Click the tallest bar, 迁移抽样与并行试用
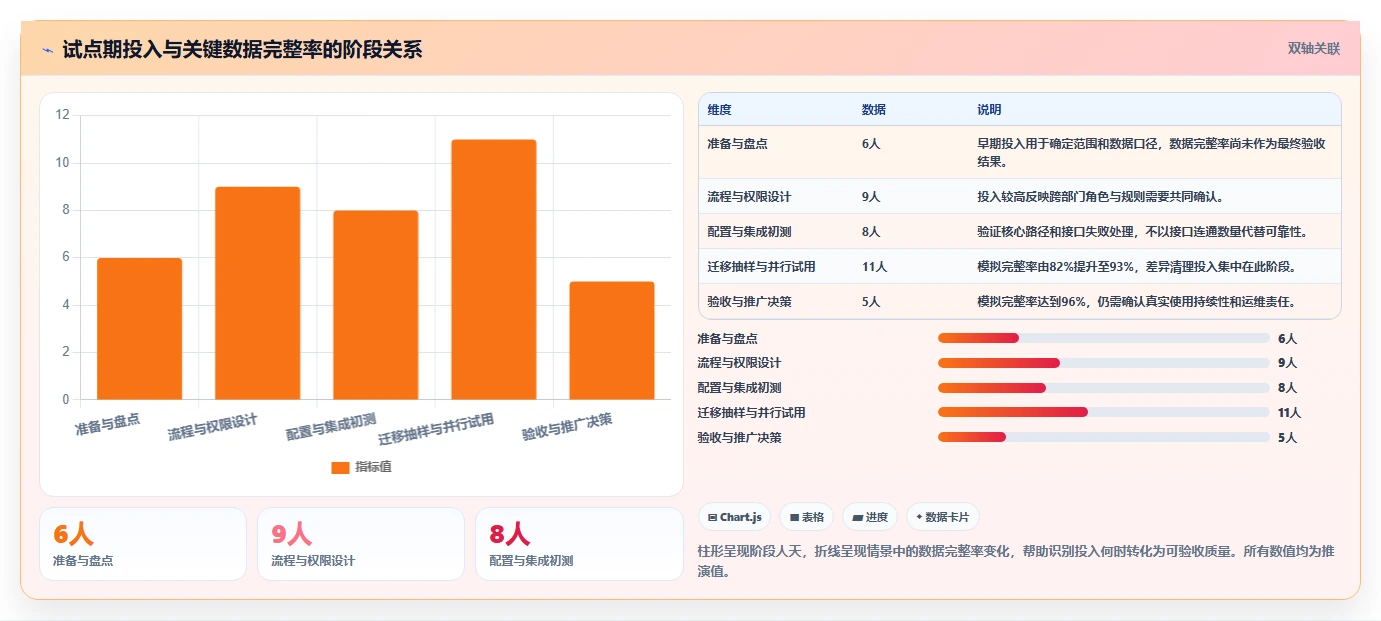Screen dimensions: 1381x621 [493, 270]
